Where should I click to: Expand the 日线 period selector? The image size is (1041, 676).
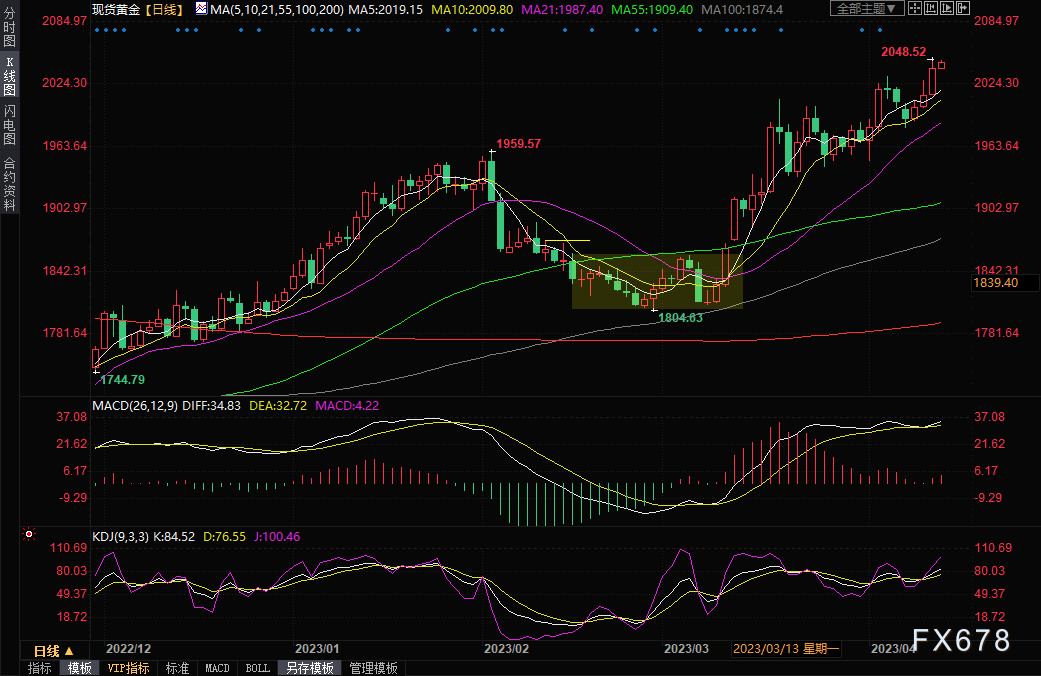click(54, 650)
